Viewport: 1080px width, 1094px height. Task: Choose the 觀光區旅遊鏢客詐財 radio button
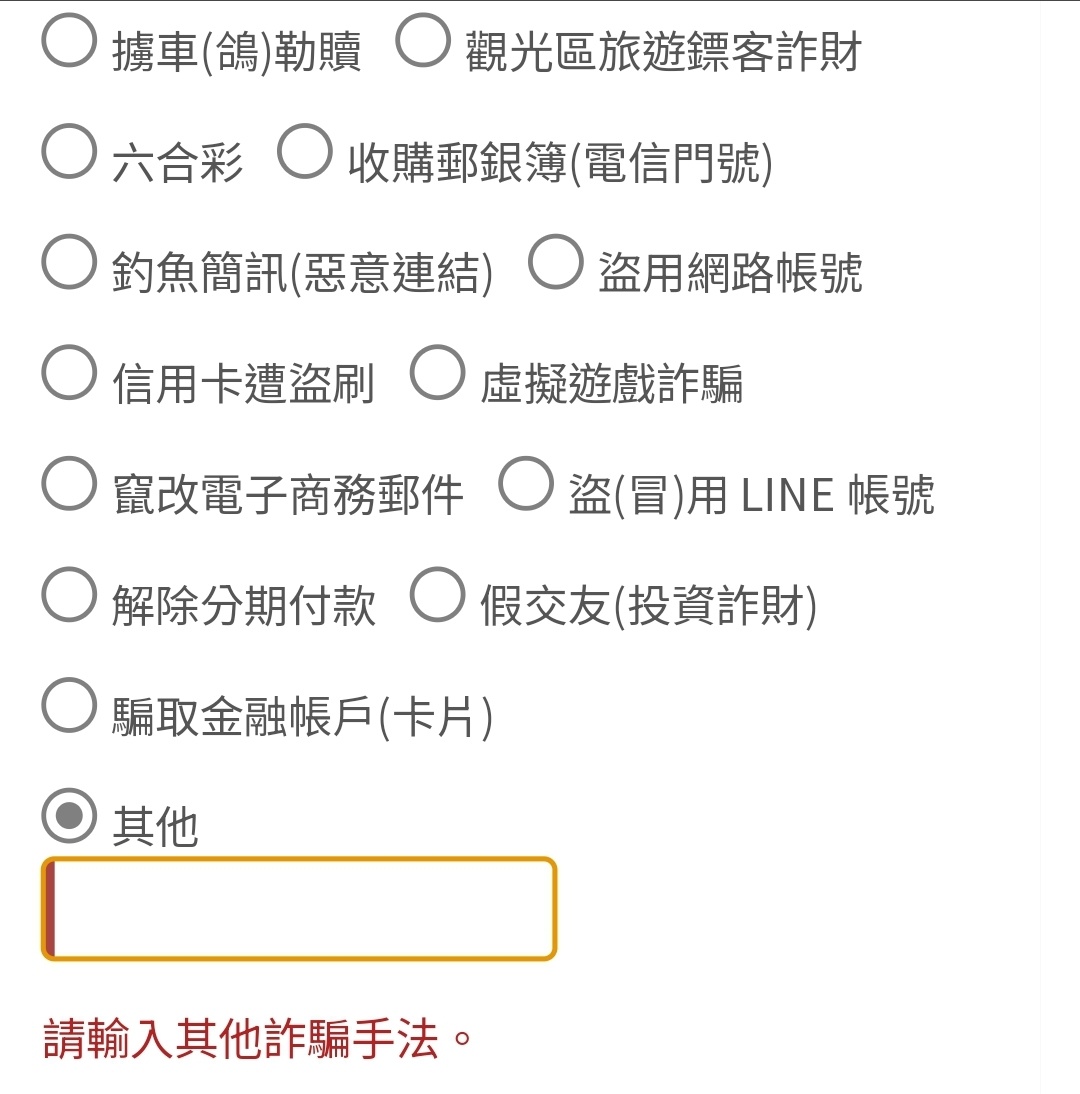(423, 40)
